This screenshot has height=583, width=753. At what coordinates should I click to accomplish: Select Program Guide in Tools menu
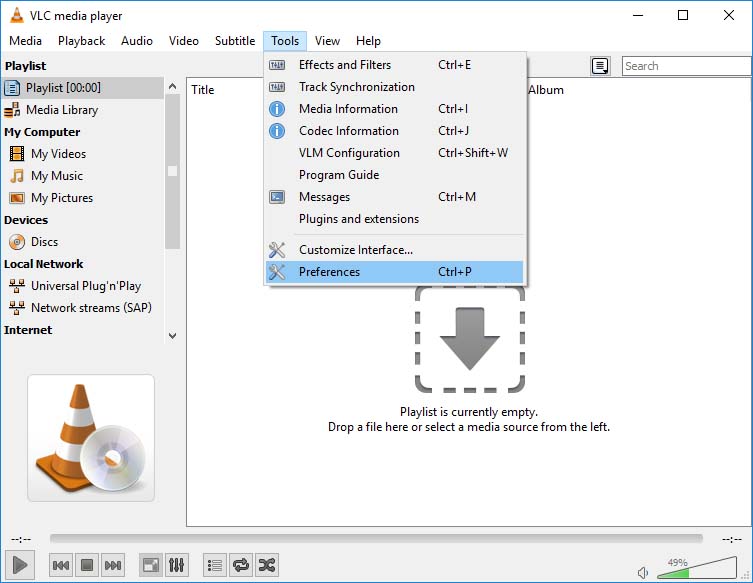(x=394, y=175)
